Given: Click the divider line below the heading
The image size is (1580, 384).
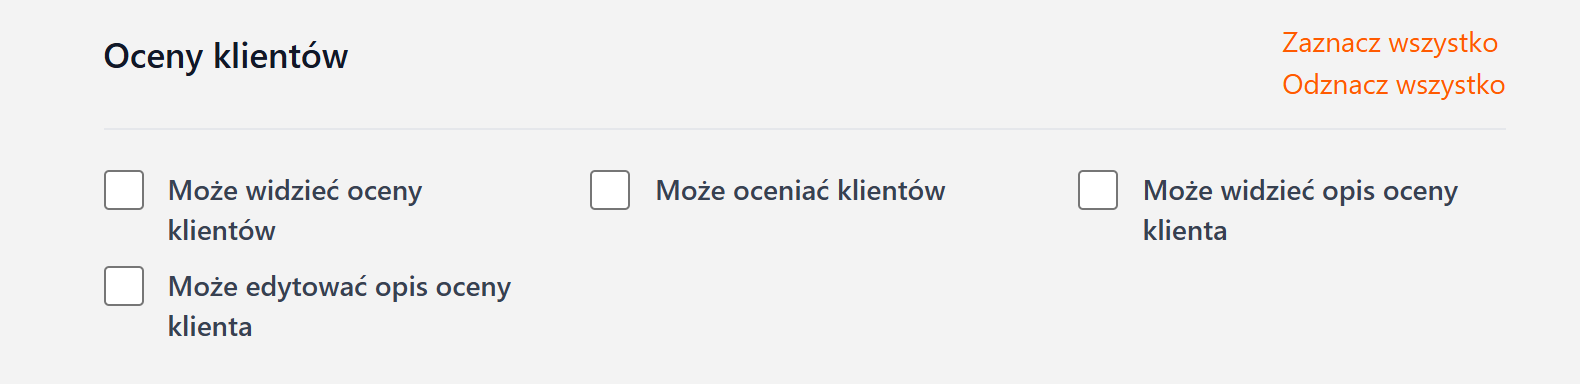Looking at the screenshot, I should click(x=805, y=129).
